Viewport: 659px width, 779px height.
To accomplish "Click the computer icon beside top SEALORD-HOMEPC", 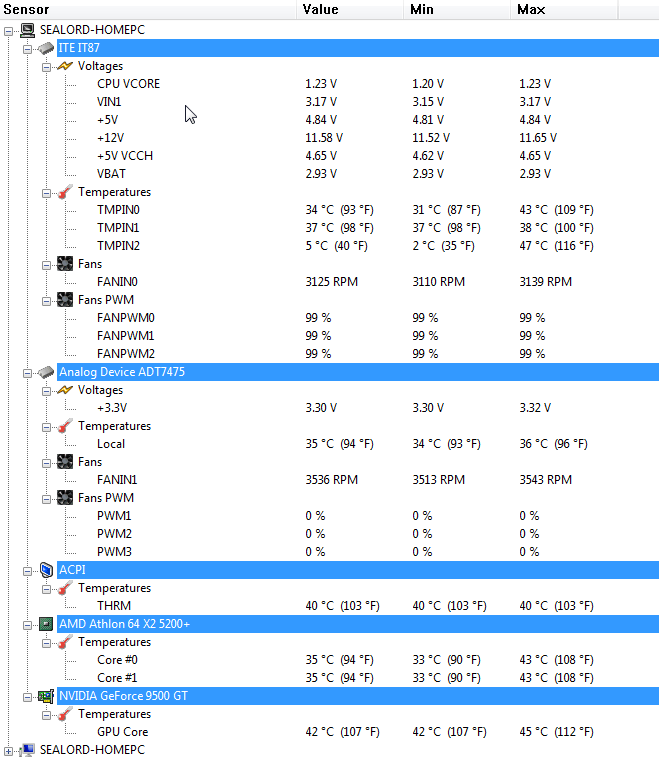I will pyautogui.click(x=28, y=30).
